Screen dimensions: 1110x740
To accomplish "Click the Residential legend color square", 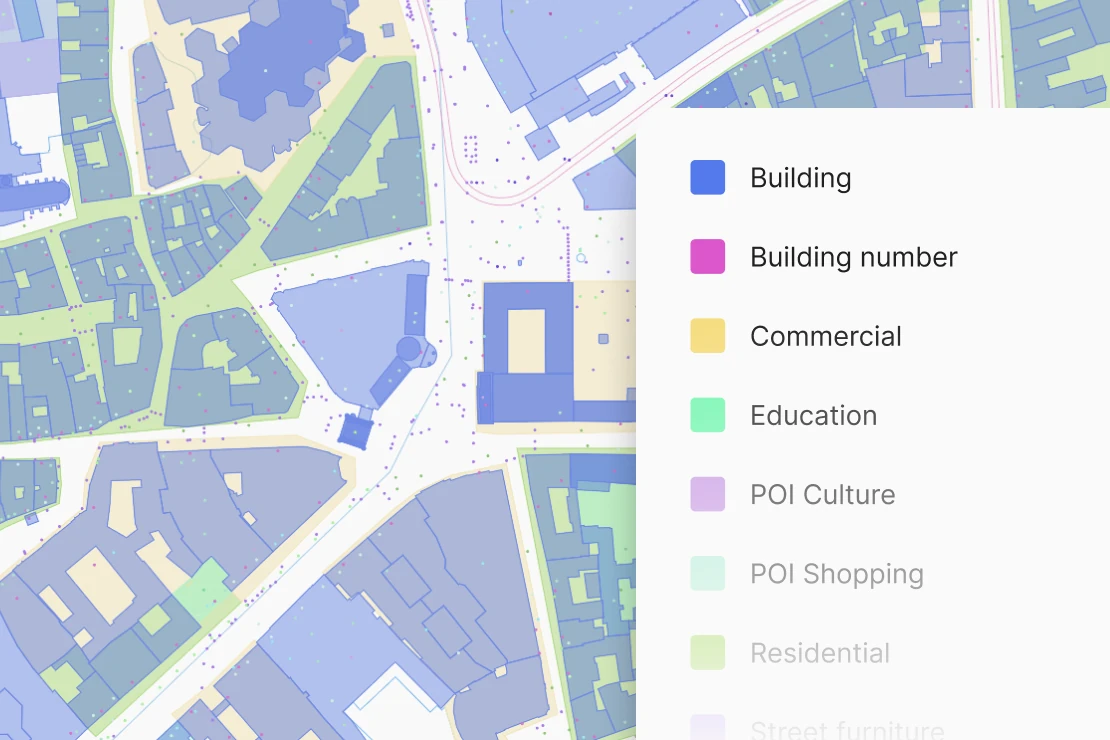I will (x=707, y=652).
